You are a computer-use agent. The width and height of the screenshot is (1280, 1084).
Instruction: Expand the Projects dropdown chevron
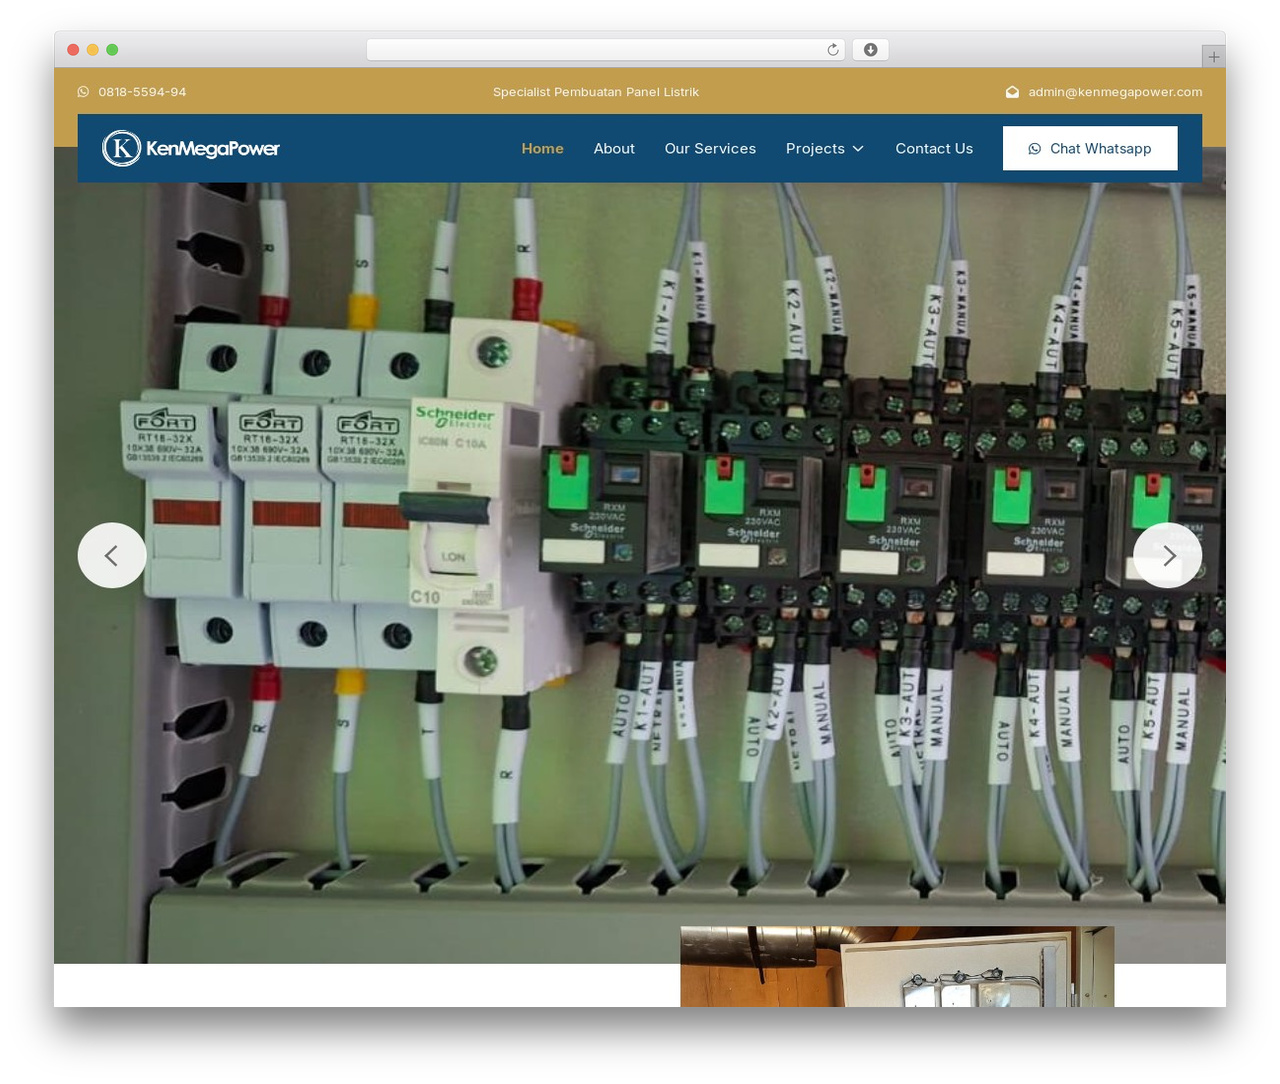tap(857, 149)
